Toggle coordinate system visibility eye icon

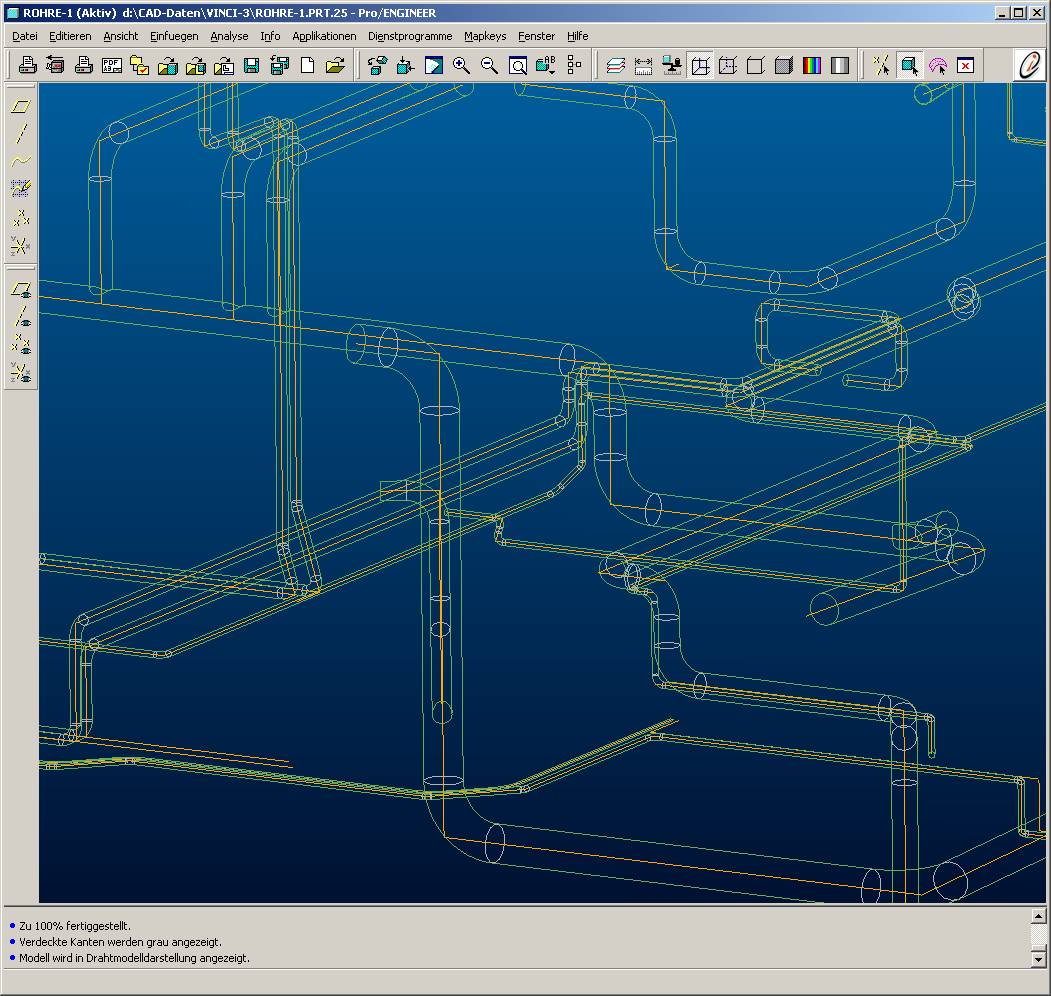click(x=21, y=372)
